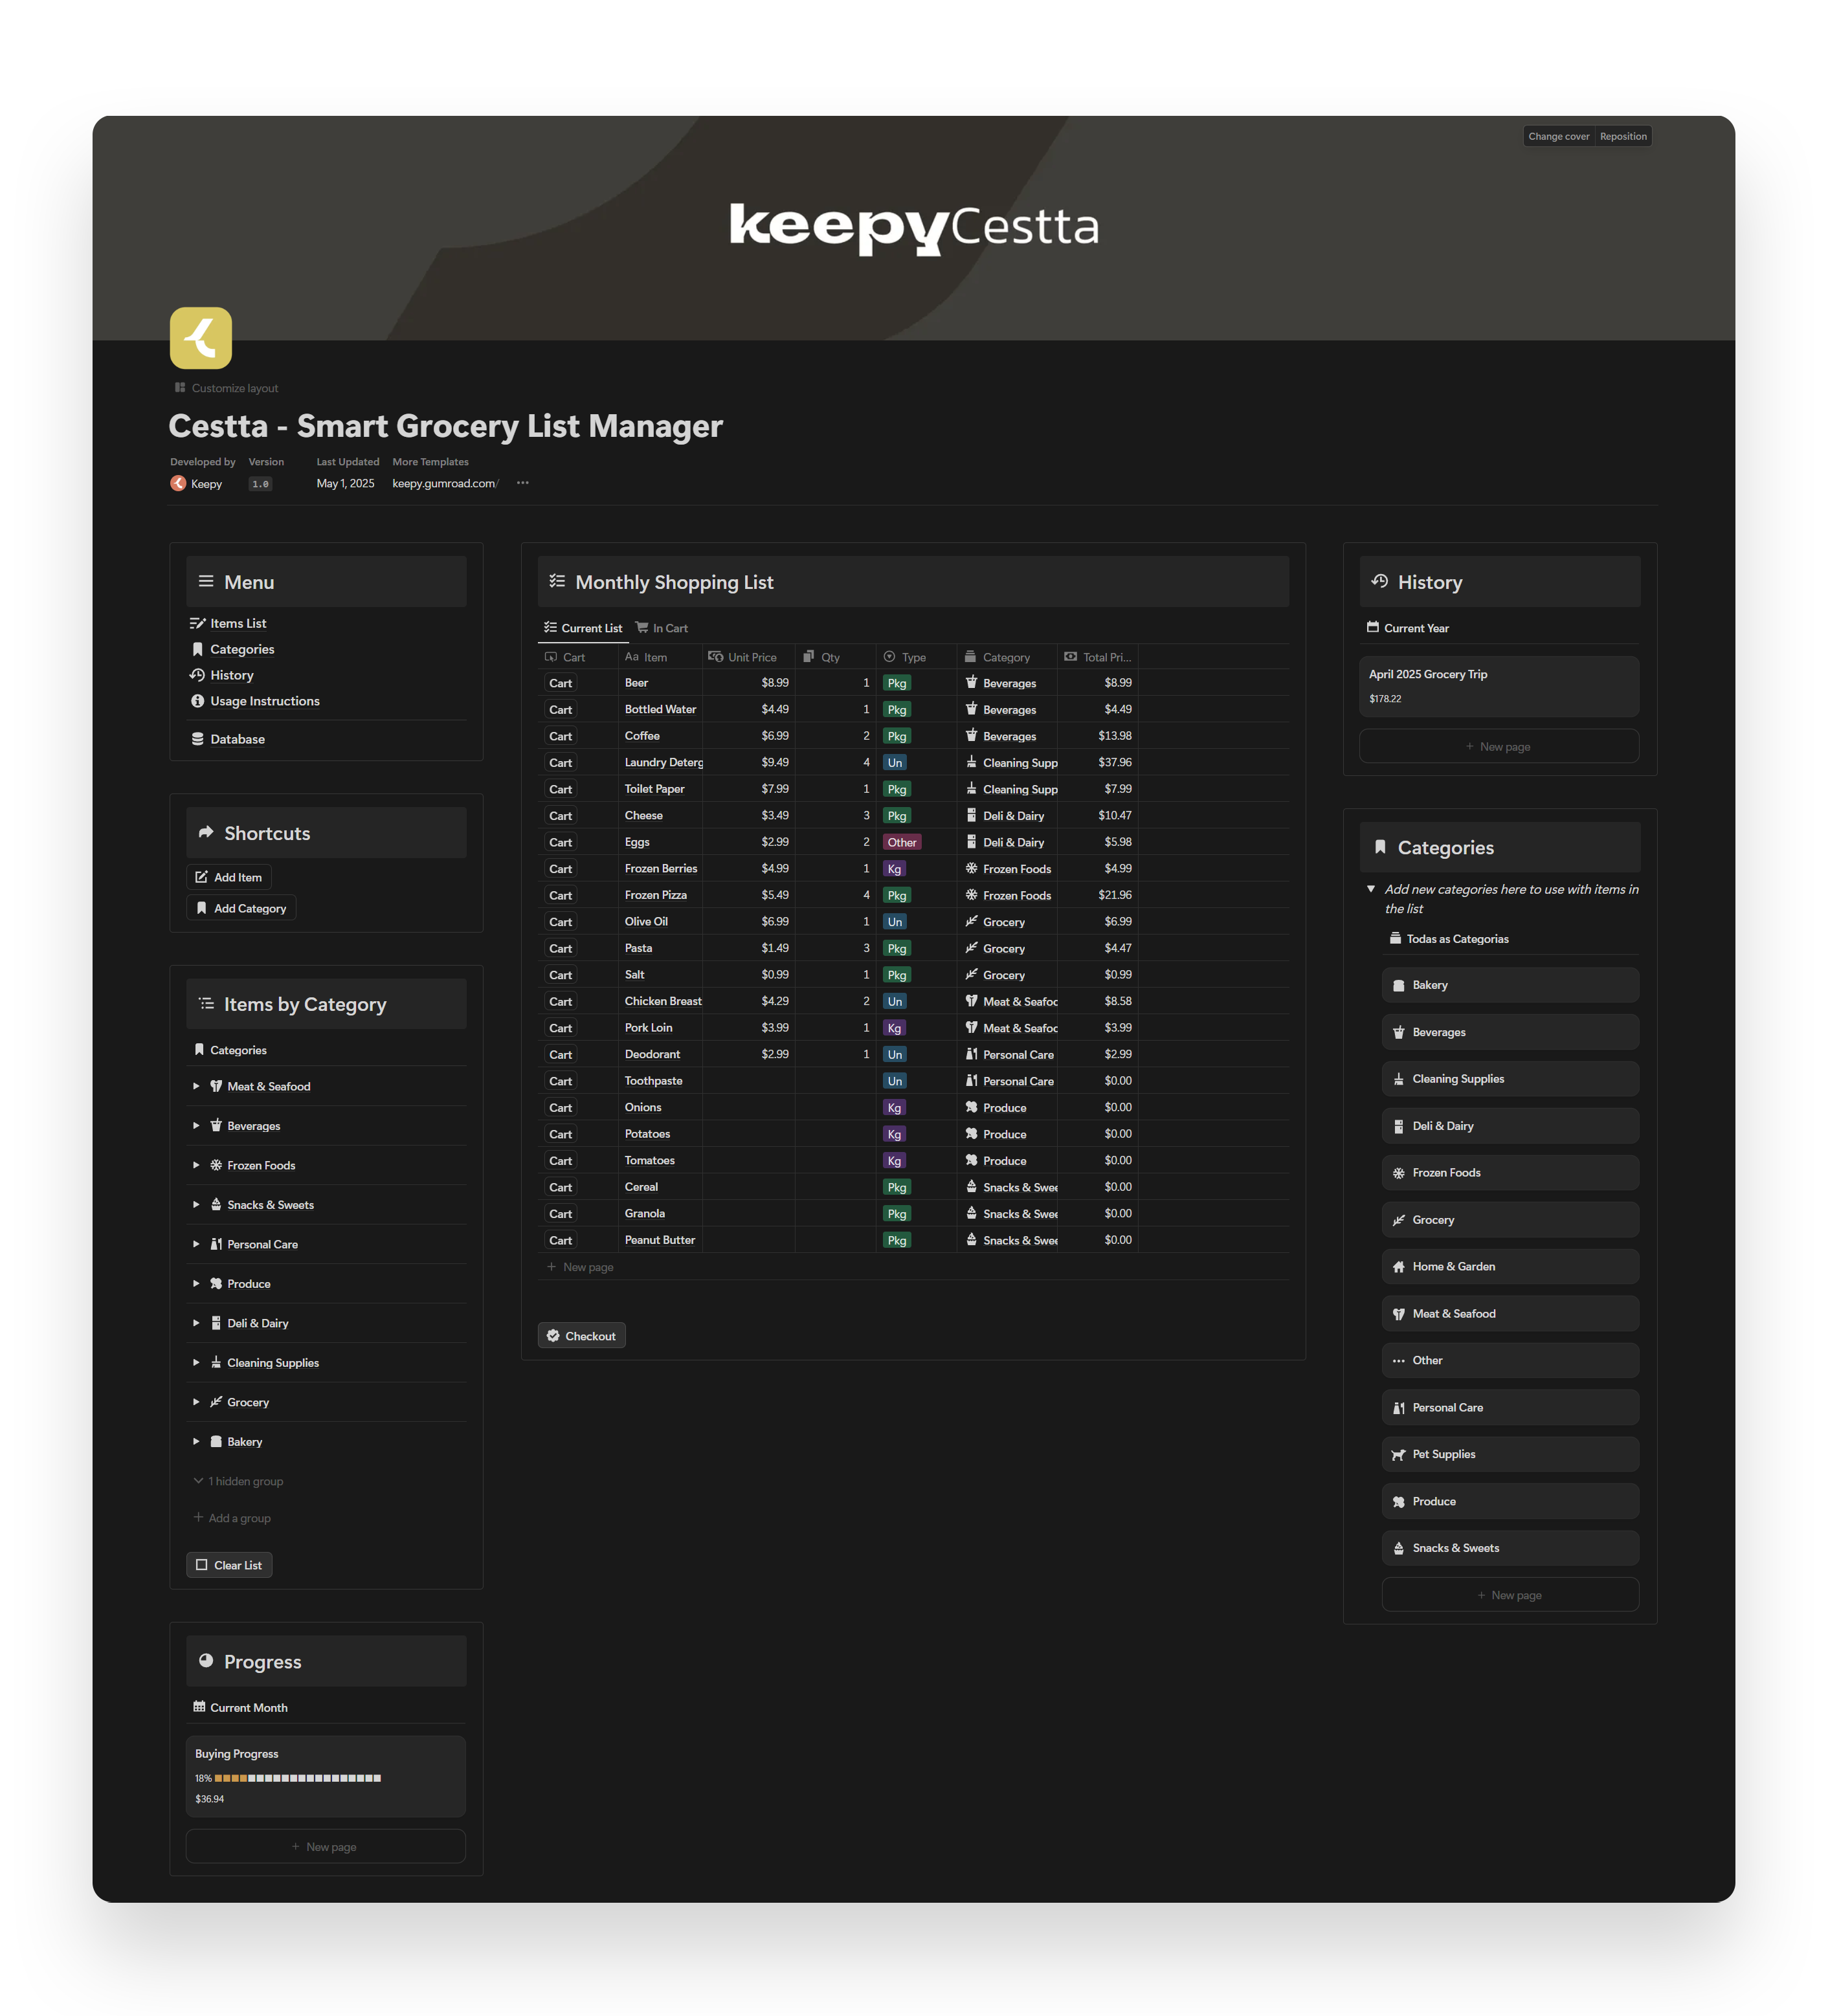The width and height of the screenshot is (1828, 2016).
Task: Click the Add Item shortcut button
Action: pyautogui.click(x=229, y=877)
